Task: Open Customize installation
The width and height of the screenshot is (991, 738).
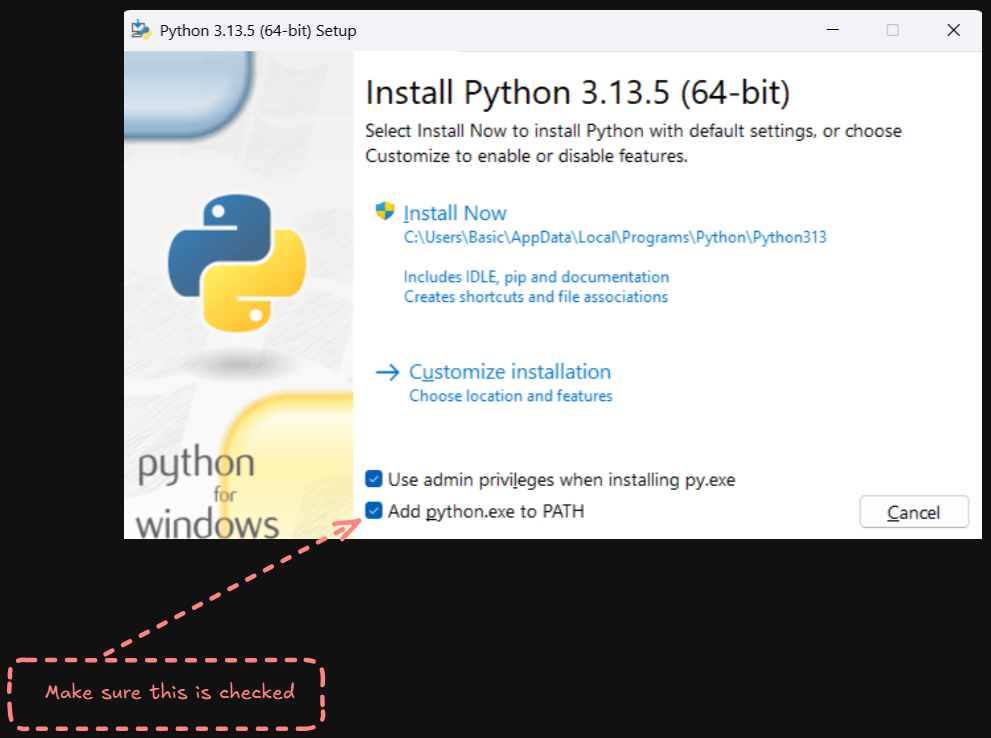Action: 510,372
